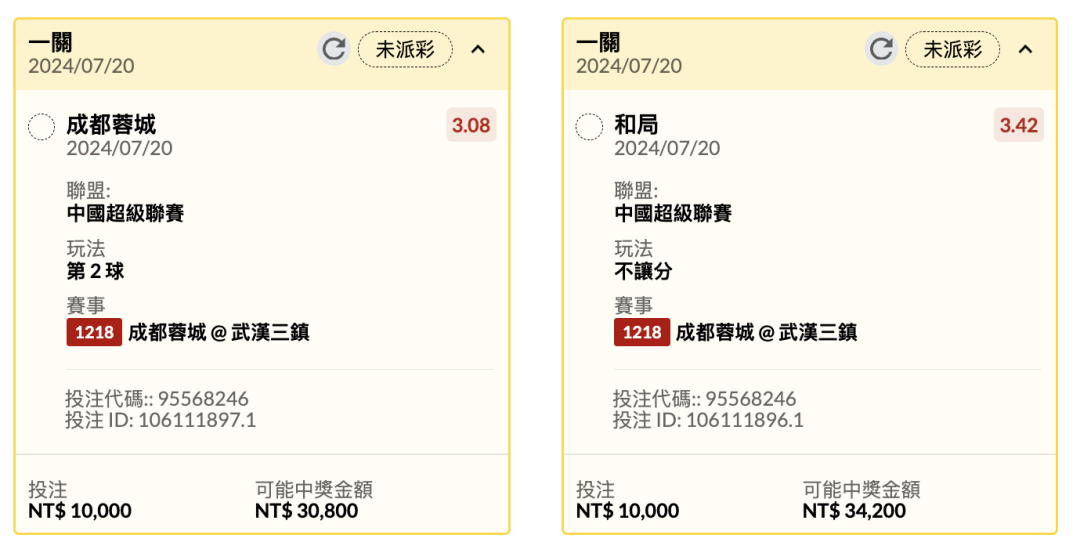Open 成都蓉城 @ 武漢三鎮 match in left card
The height and width of the screenshot is (553, 1080).
[x=219, y=333]
